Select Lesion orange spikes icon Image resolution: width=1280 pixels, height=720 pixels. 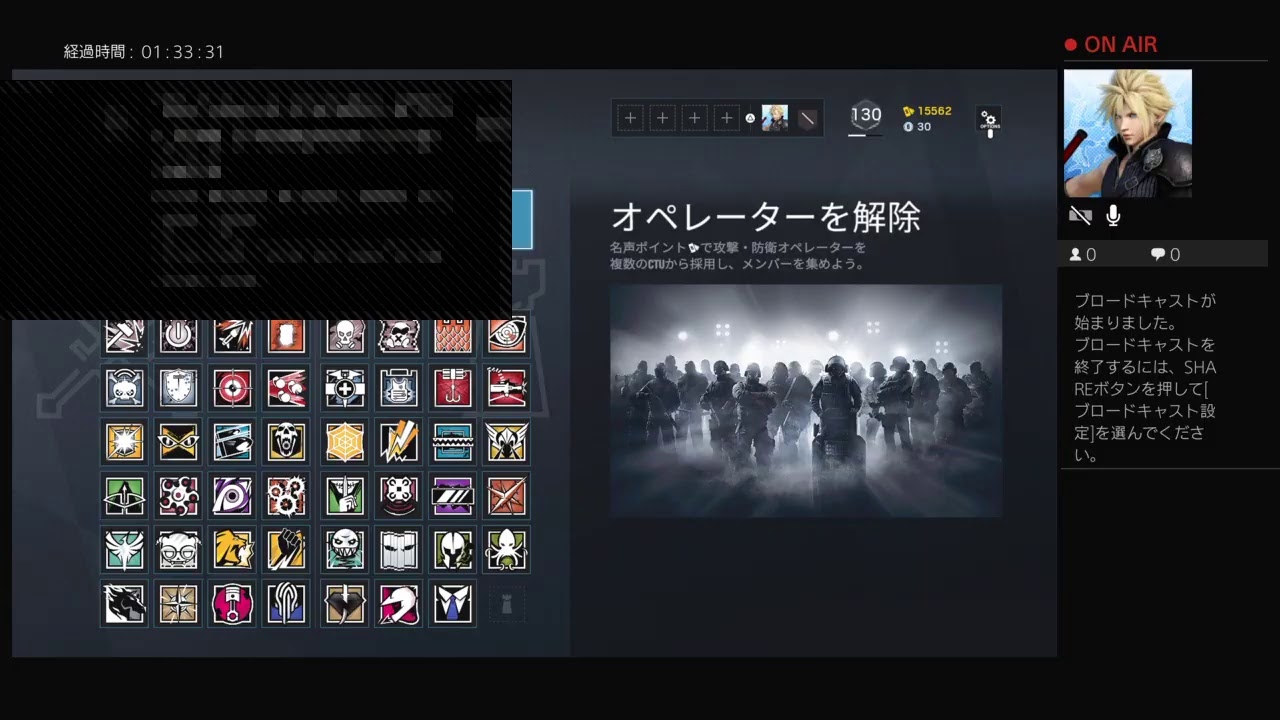507,496
